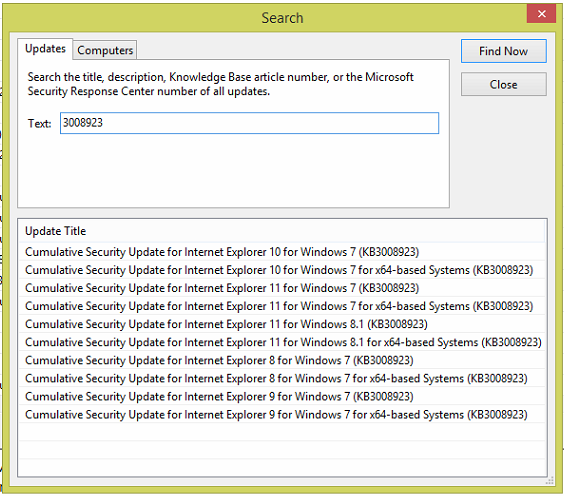Click the resize grip of Search dialog

[x=550, y=481]
